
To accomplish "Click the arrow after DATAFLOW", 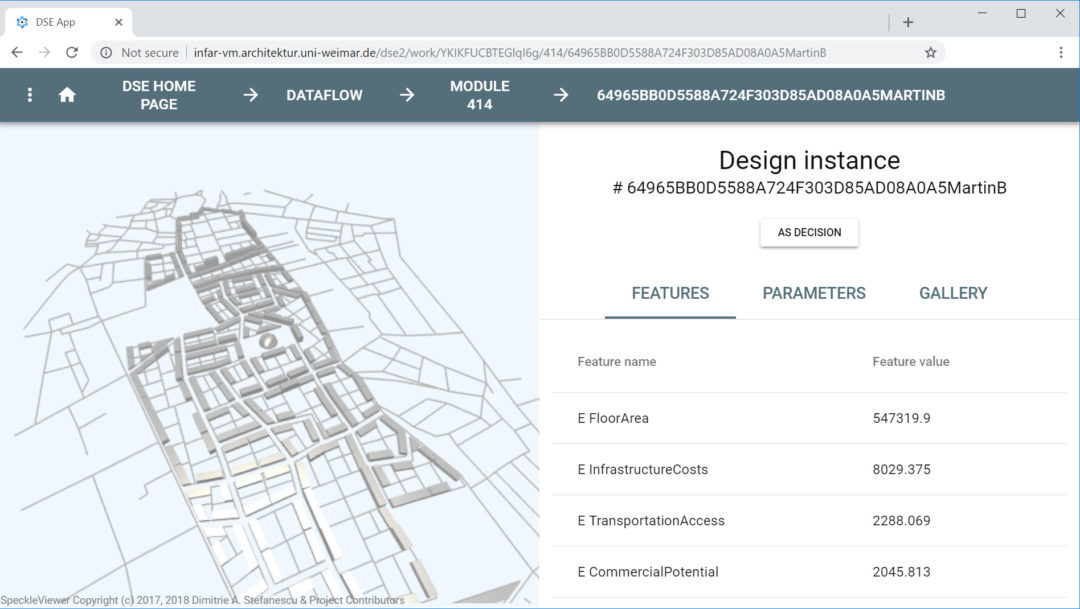I will (407, 95).
